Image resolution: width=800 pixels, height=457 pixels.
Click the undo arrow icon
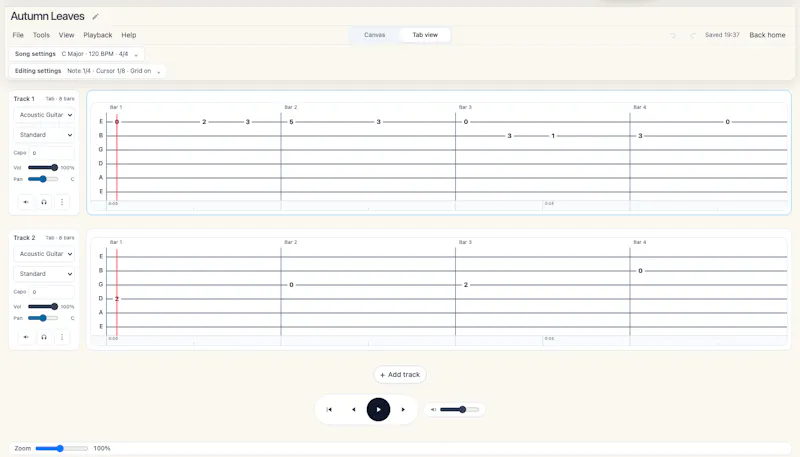click(673, 35)
